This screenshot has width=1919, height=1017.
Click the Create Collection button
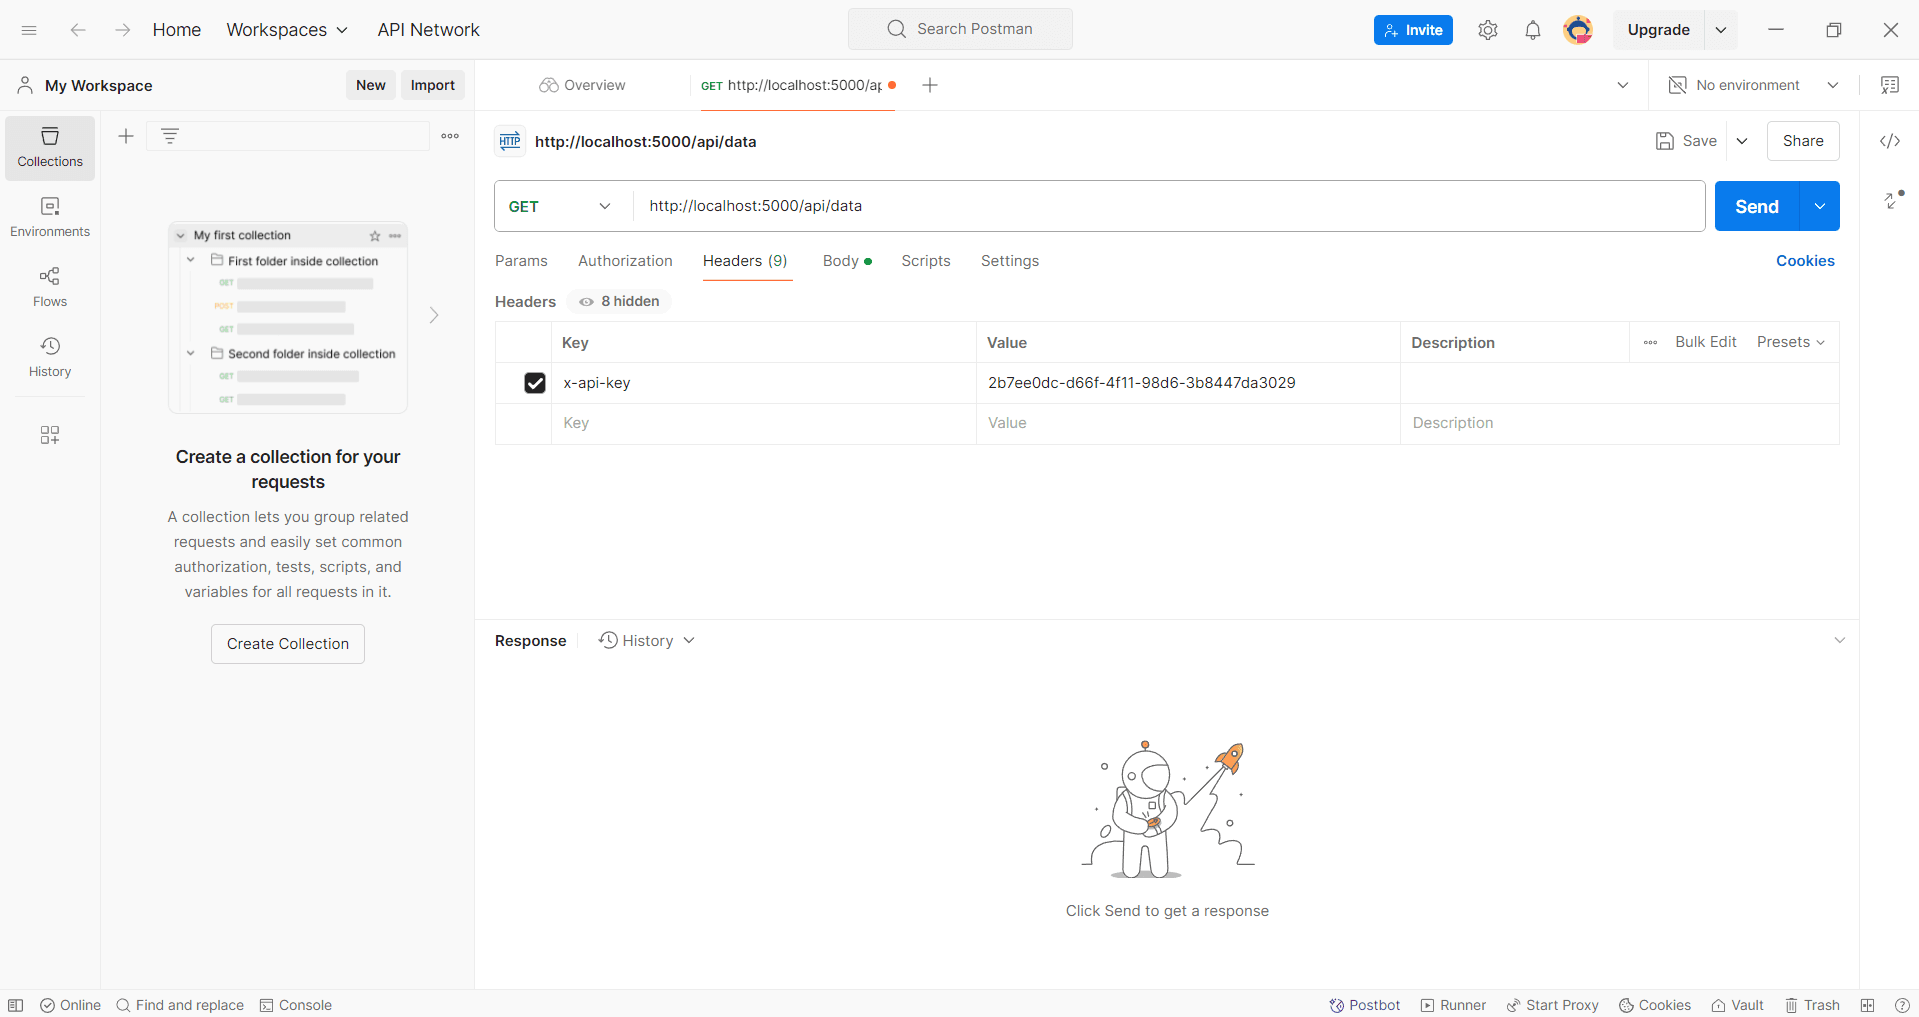pos(287,643)
